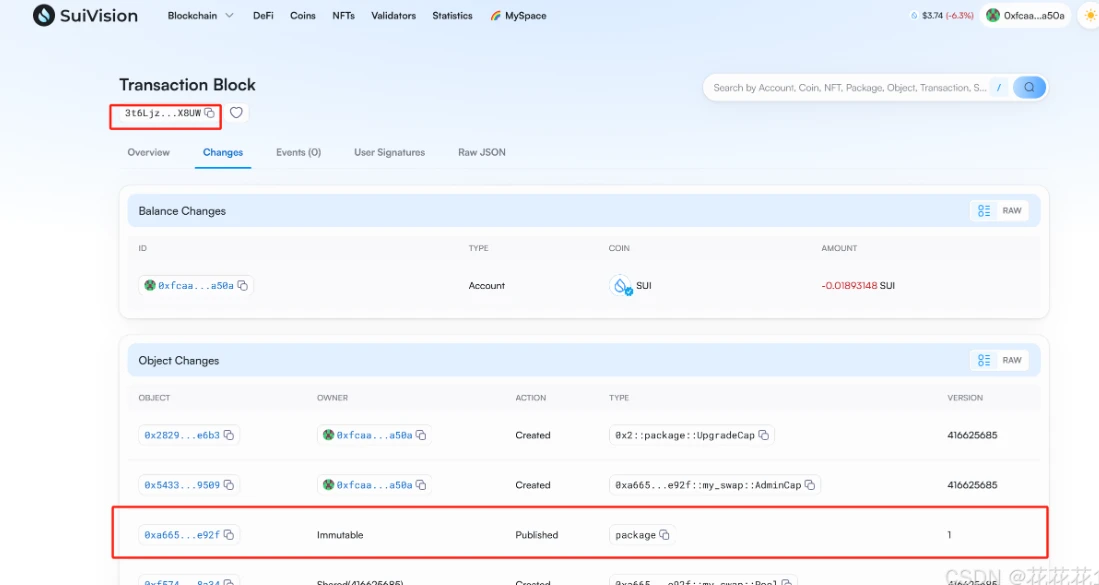Click the magnifier search button
The width and height of the screenshot is (1099, 585).
pos(1029,88)
